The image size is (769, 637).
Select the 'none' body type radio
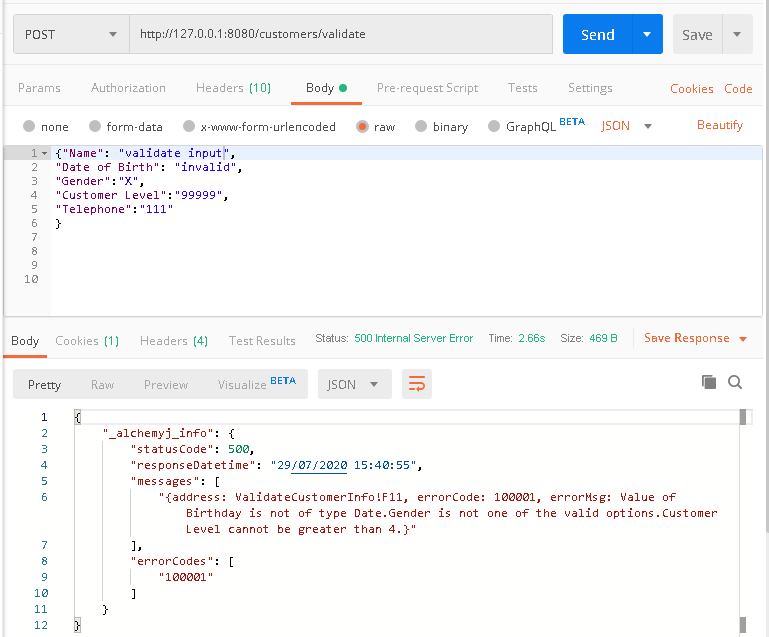click(x=29, y=127)
